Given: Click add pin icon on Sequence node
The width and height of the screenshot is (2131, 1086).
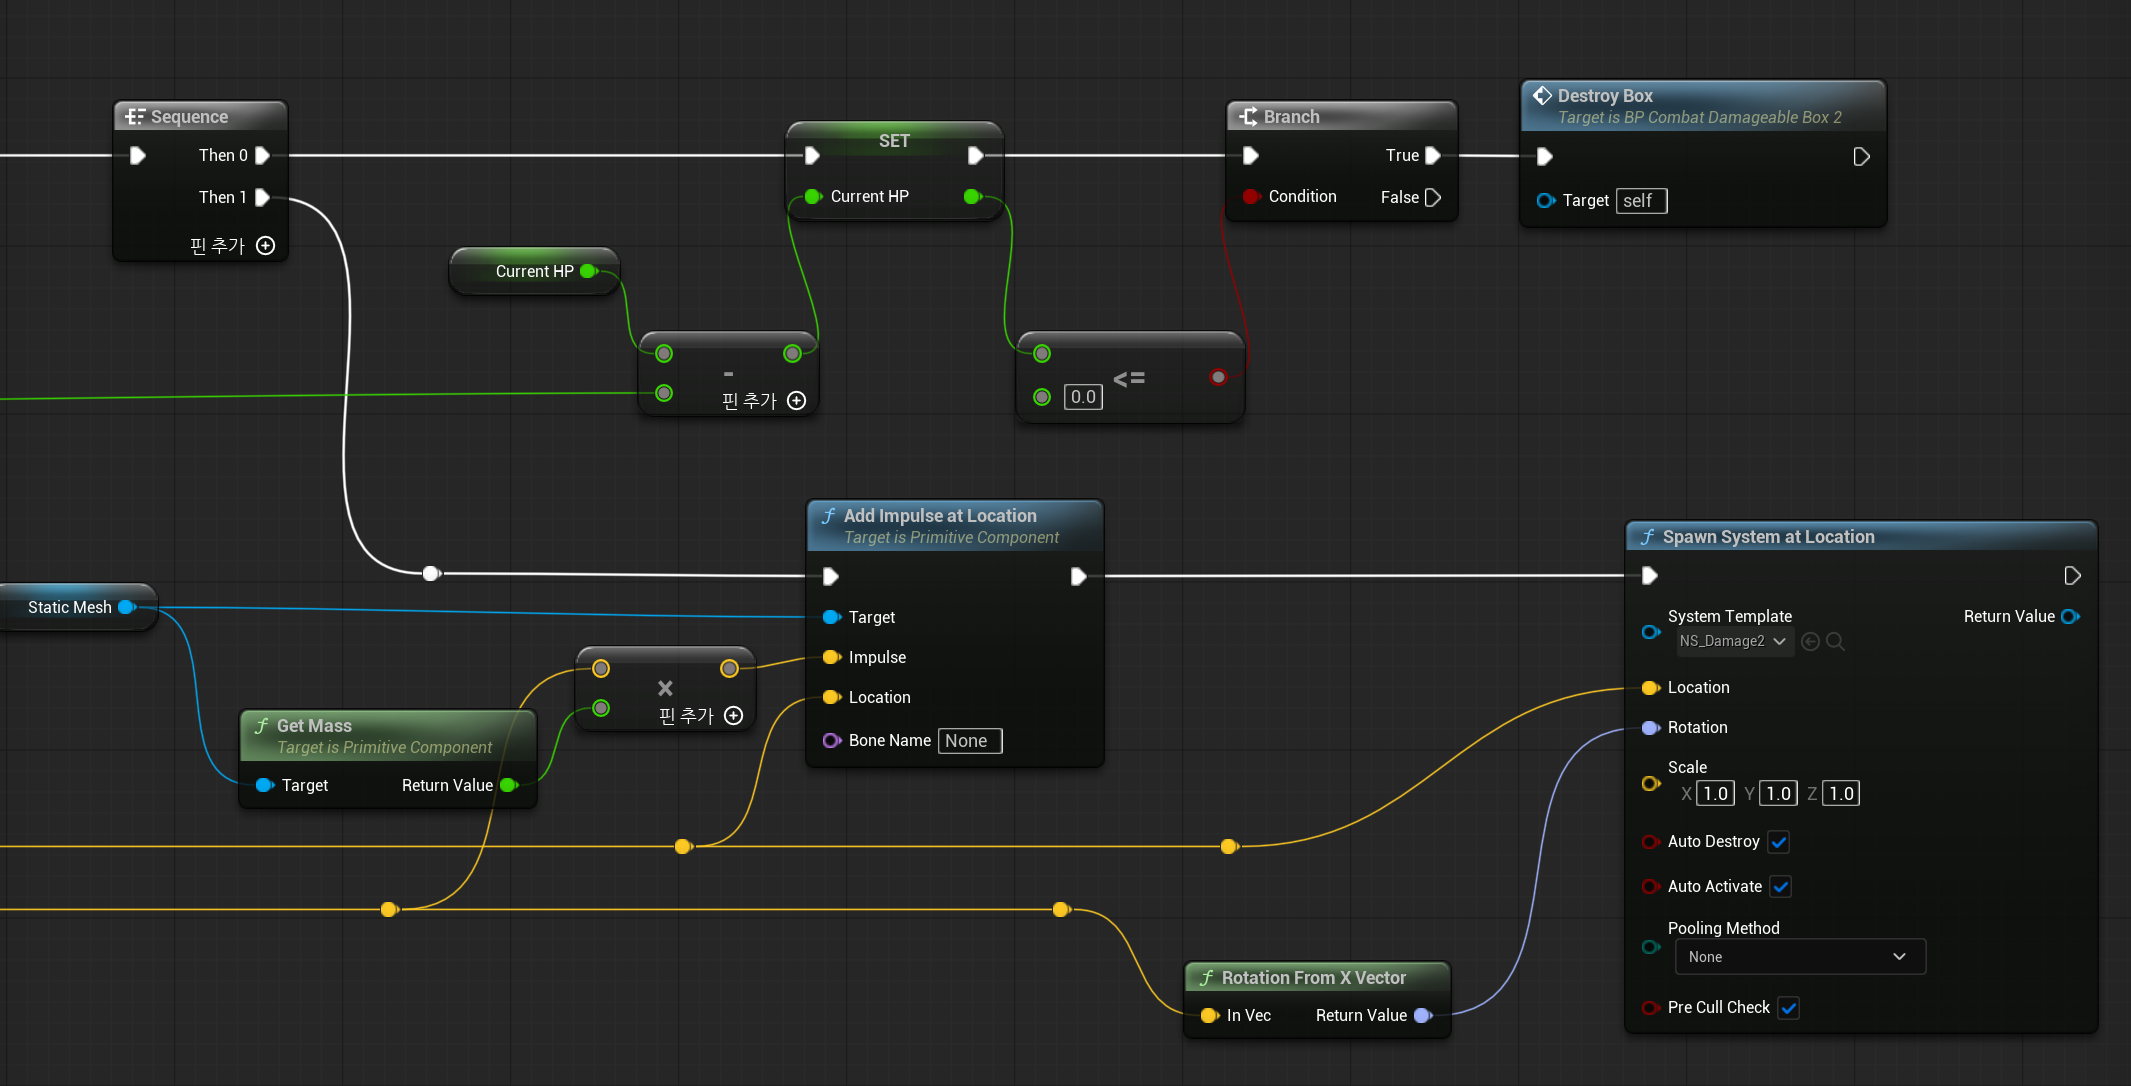Looking at the screenshot, I should point(265,246).
